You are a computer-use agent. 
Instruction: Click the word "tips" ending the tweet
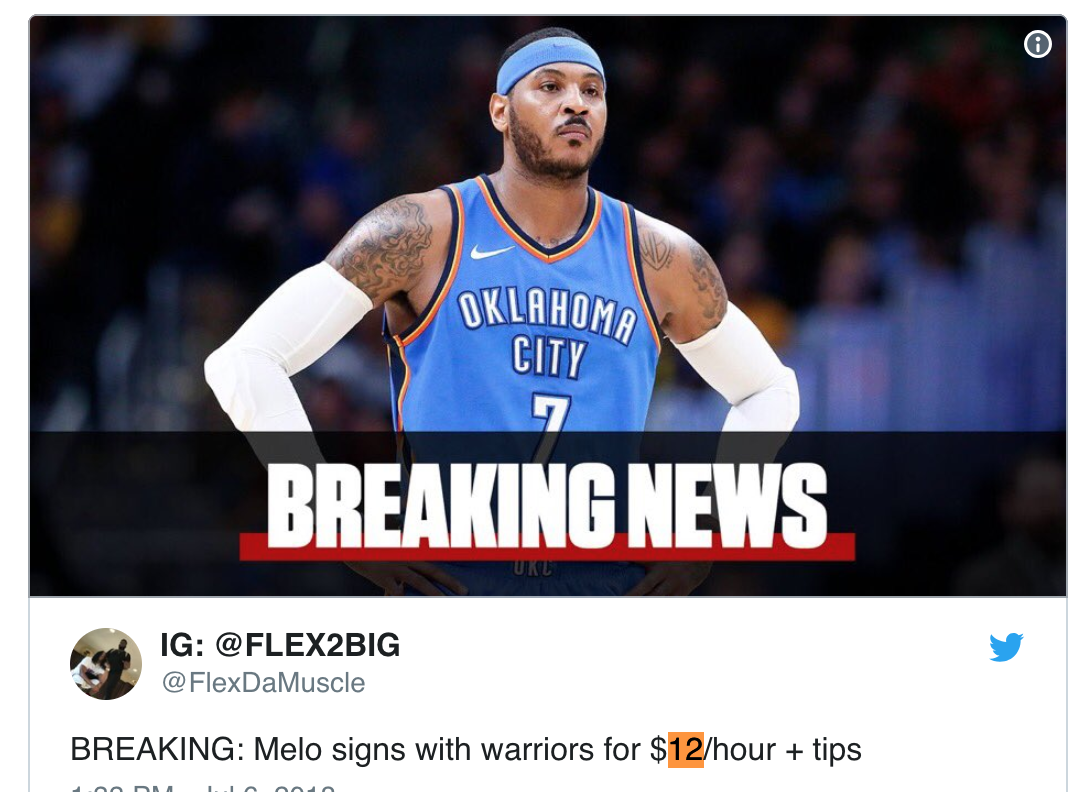coord(837,750)
